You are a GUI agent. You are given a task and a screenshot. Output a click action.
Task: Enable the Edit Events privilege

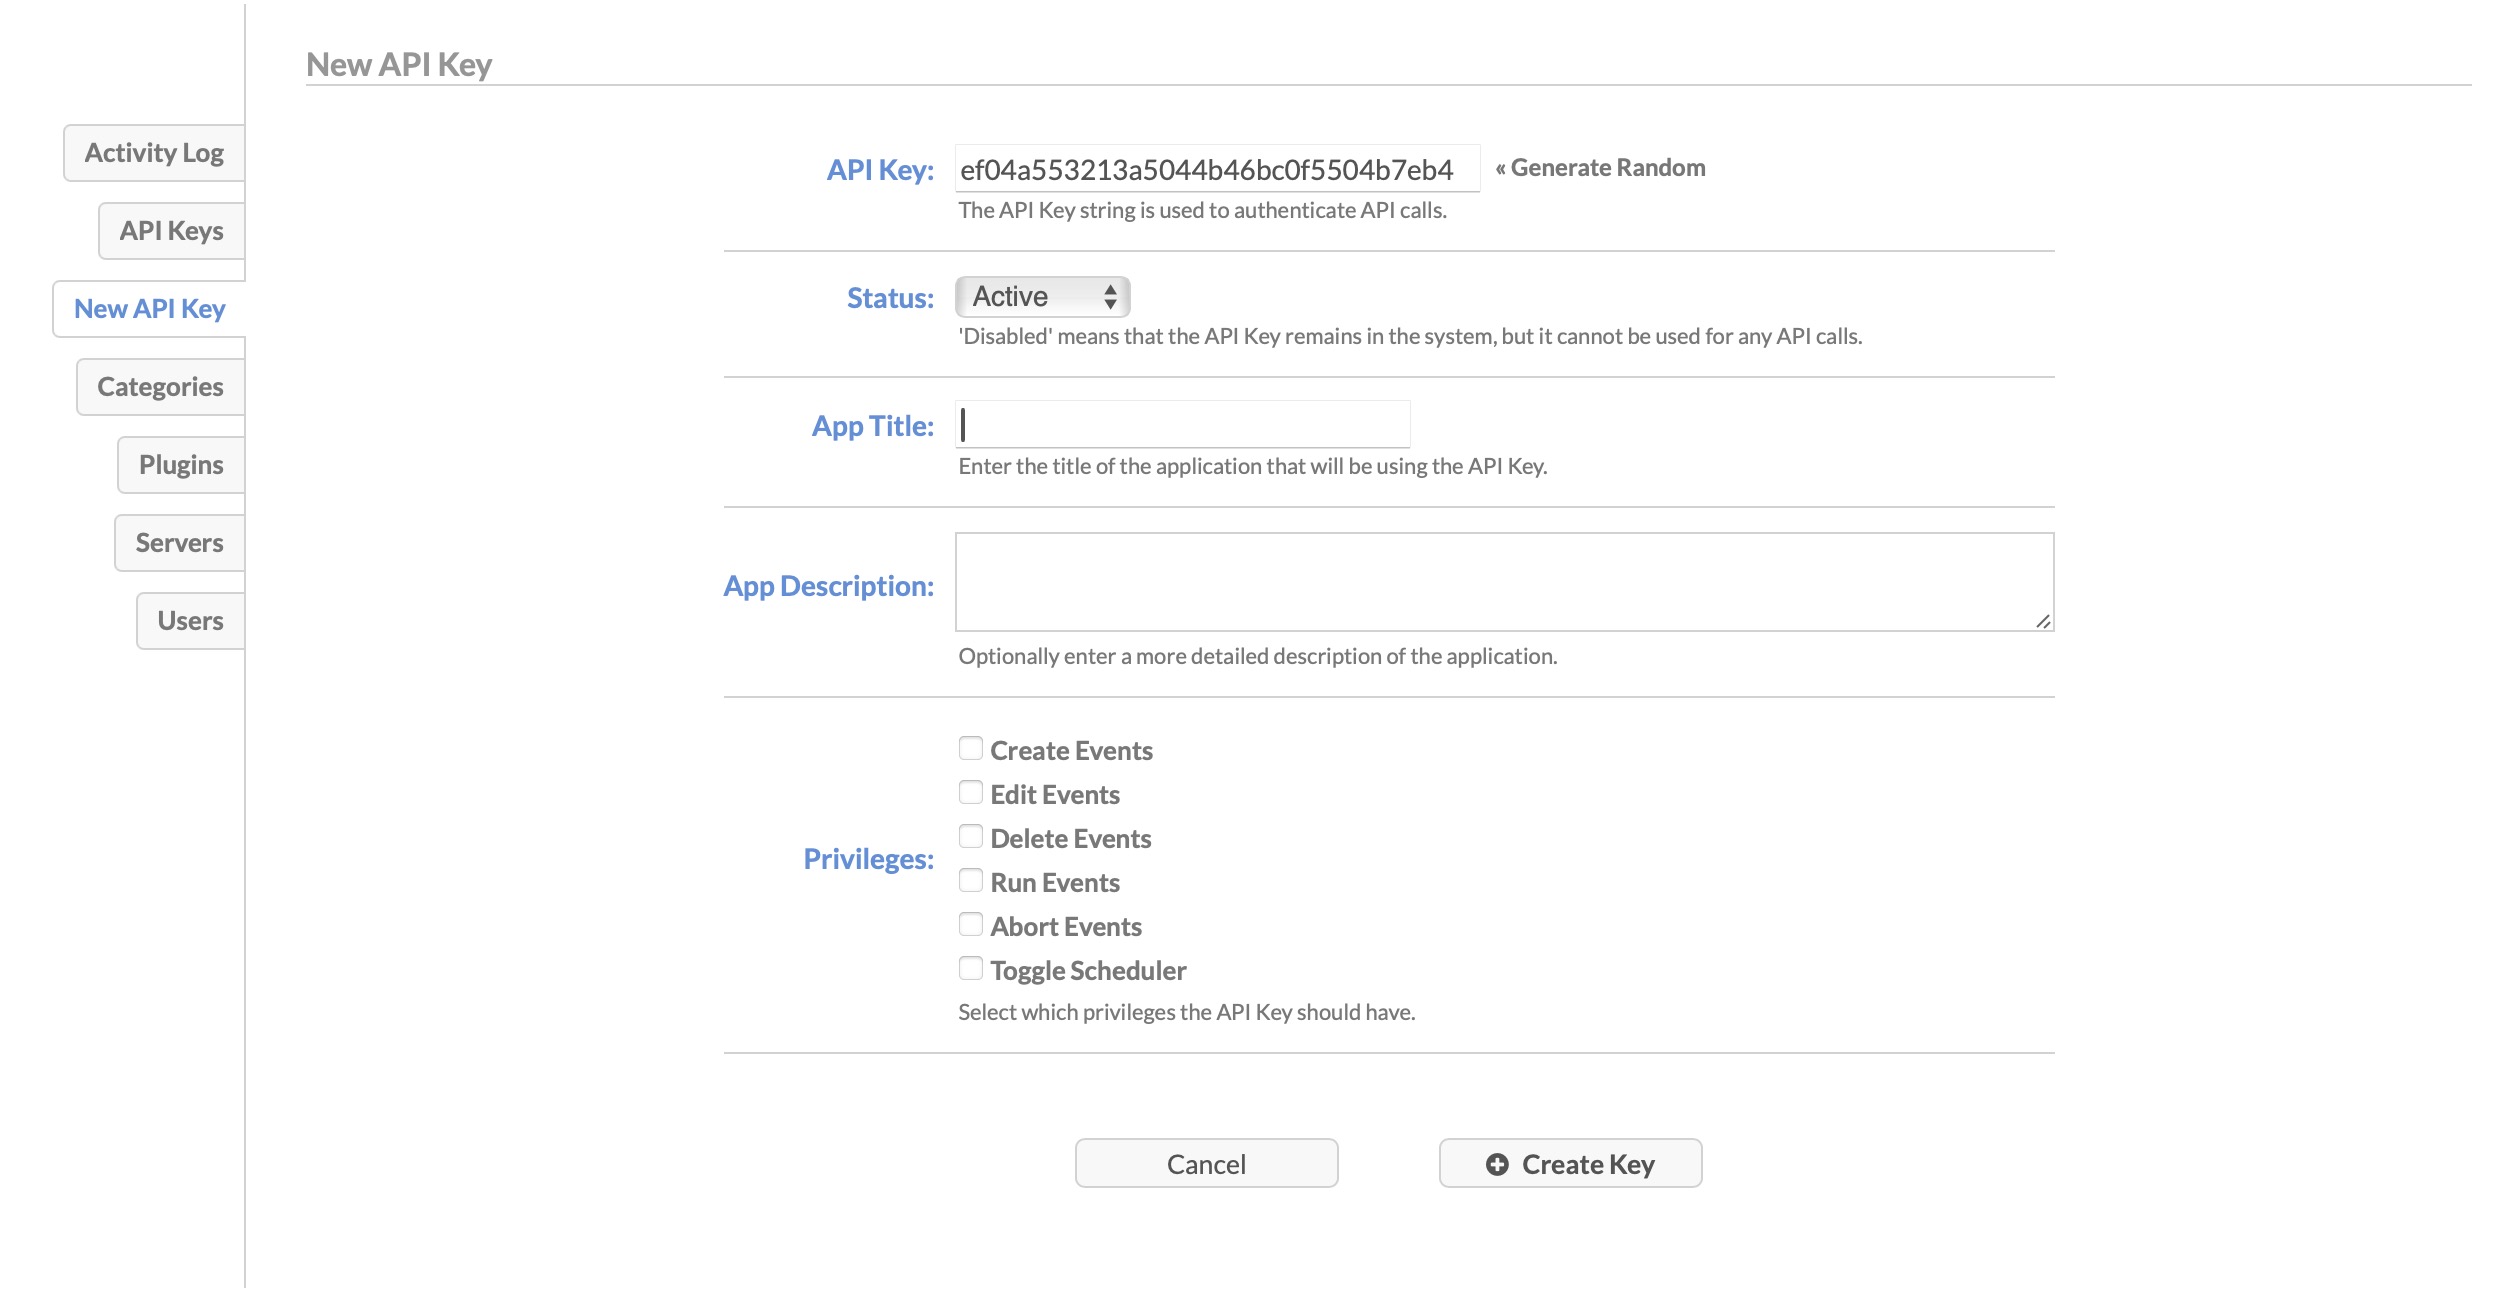pos(970,791)
